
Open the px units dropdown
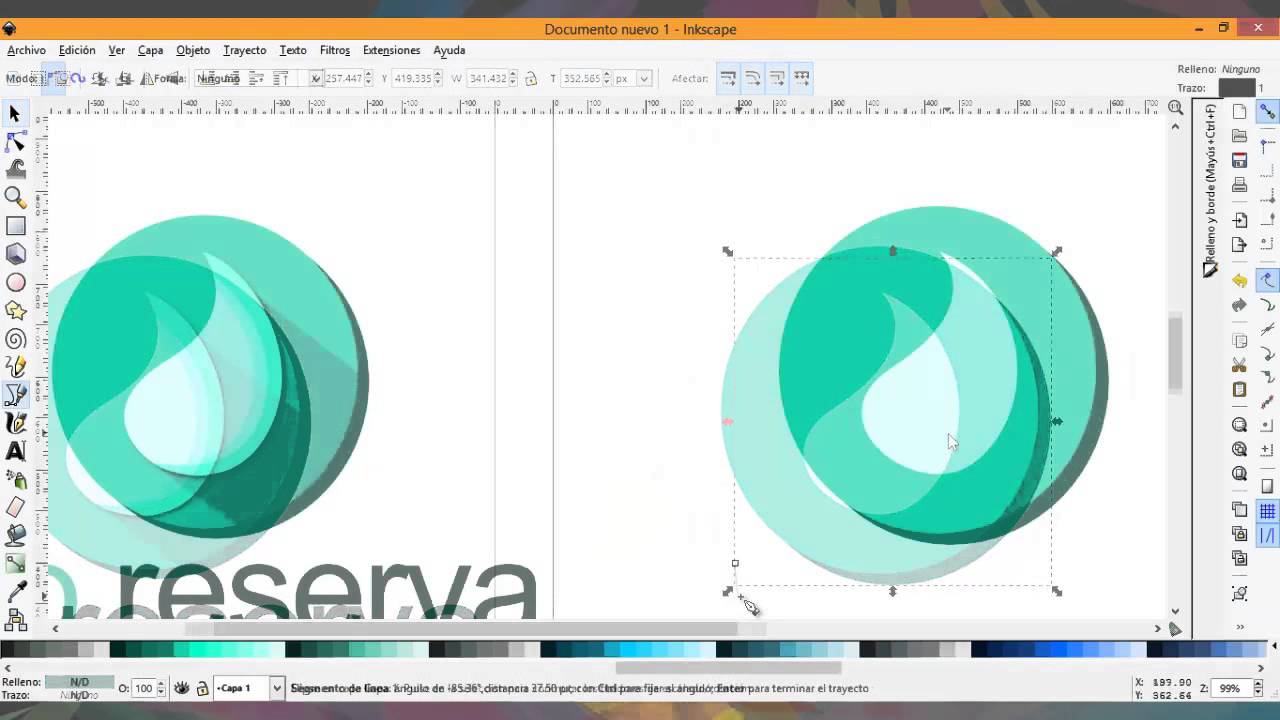[645, 78]
